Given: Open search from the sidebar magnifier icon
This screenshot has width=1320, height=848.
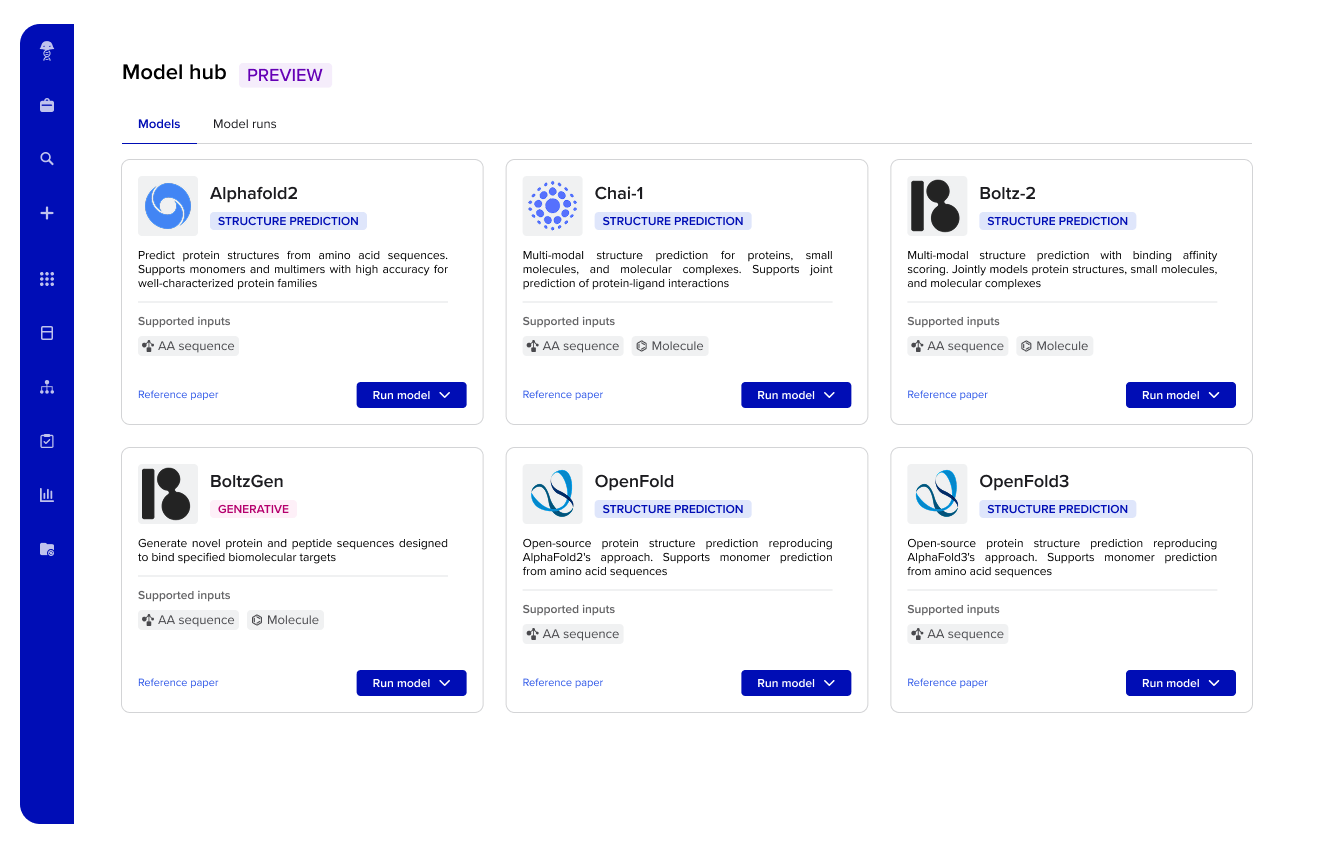Looking at the screenshot, I should click(47, 159).
